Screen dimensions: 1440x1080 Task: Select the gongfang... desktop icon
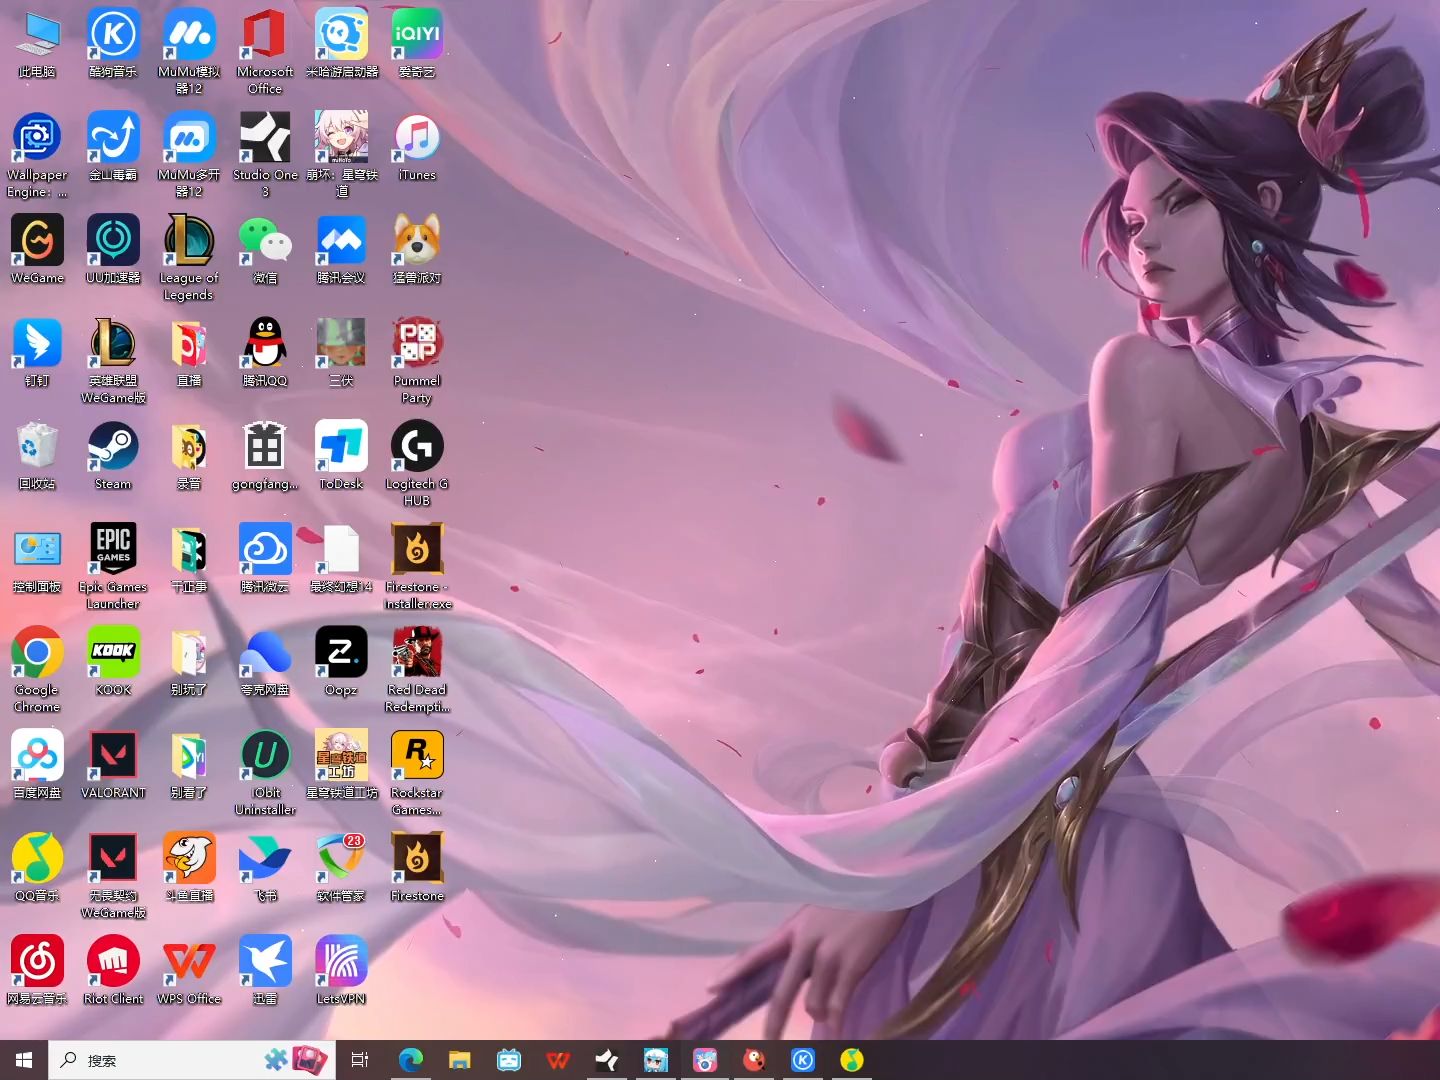point(265,456)
